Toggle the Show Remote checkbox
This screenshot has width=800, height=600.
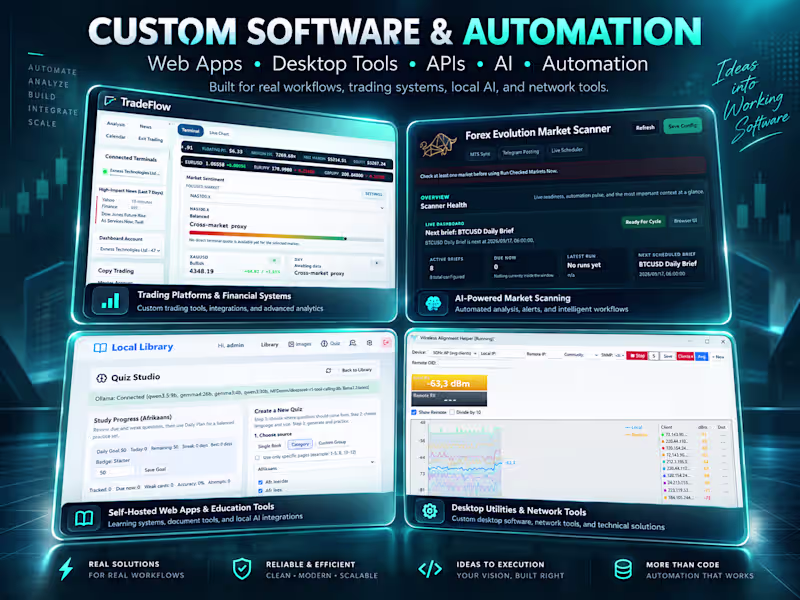click(x=414, y=412)
